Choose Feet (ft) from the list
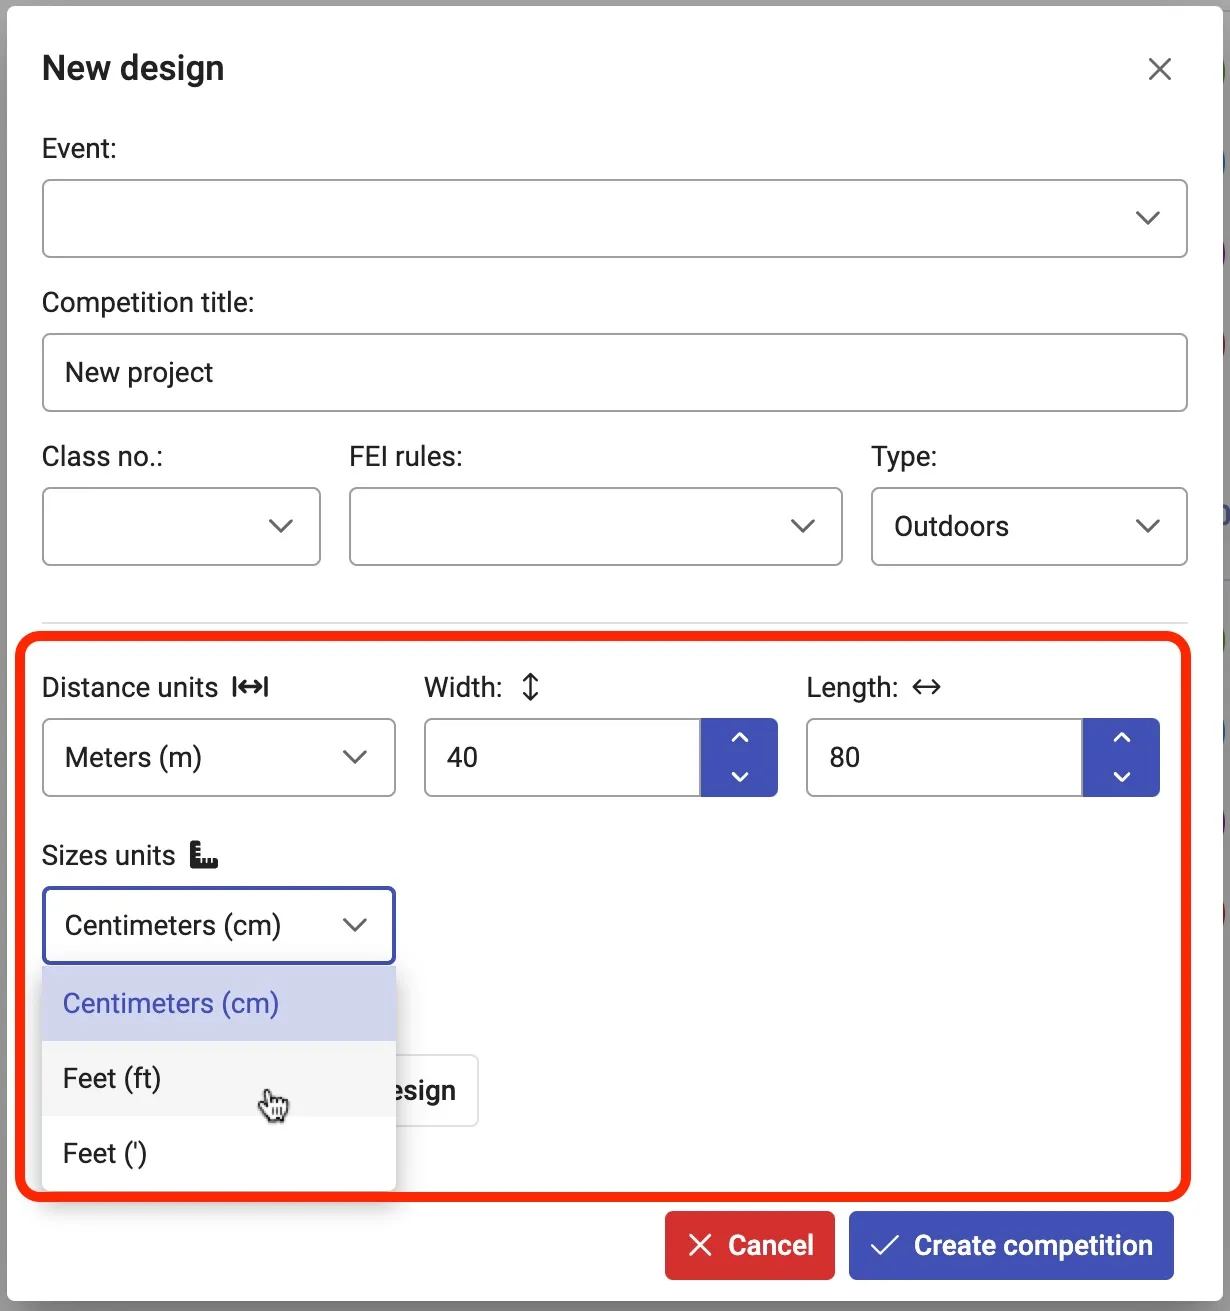1230x1311 pixels. pyautogui.click(x=112, y=1078)
